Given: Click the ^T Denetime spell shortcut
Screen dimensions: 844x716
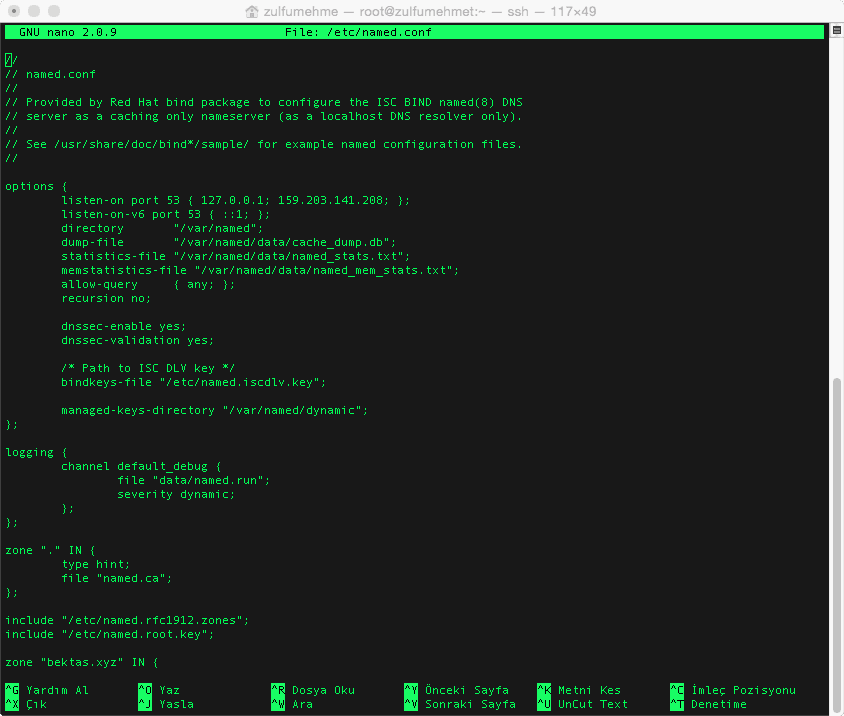Looking at the screenshot, I should [708, 704].
